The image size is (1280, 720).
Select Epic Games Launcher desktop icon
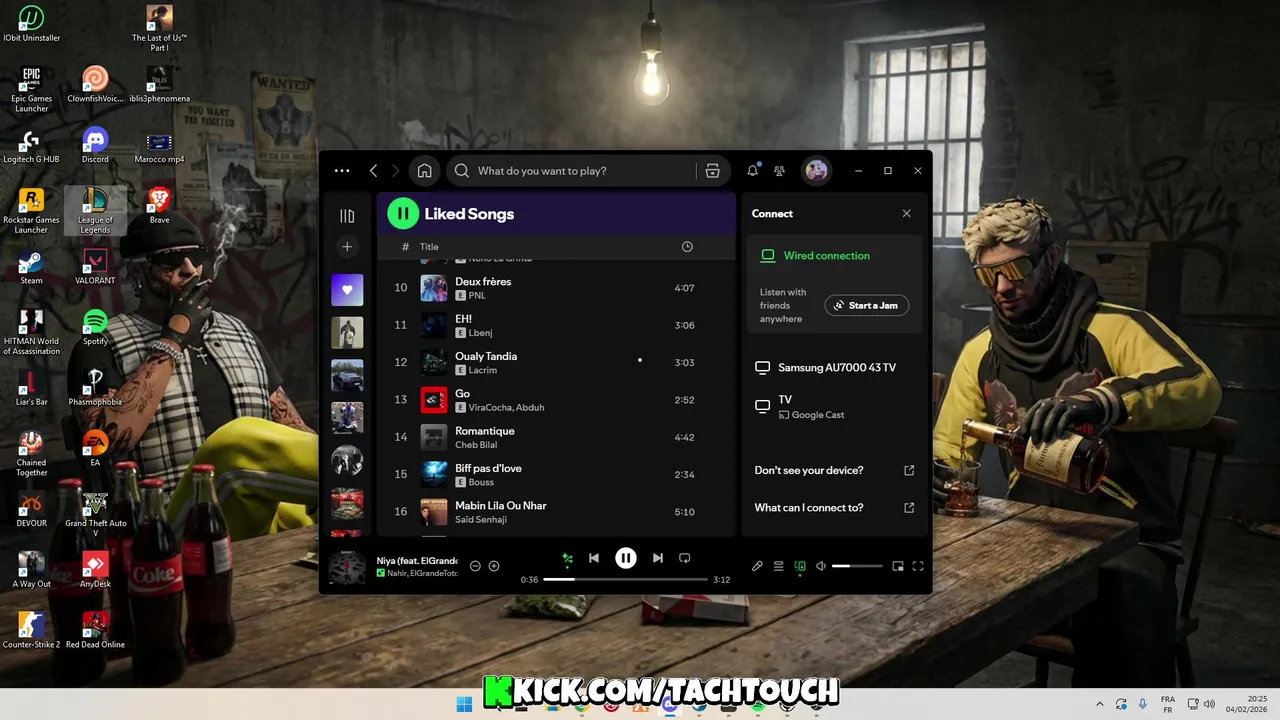31,90
